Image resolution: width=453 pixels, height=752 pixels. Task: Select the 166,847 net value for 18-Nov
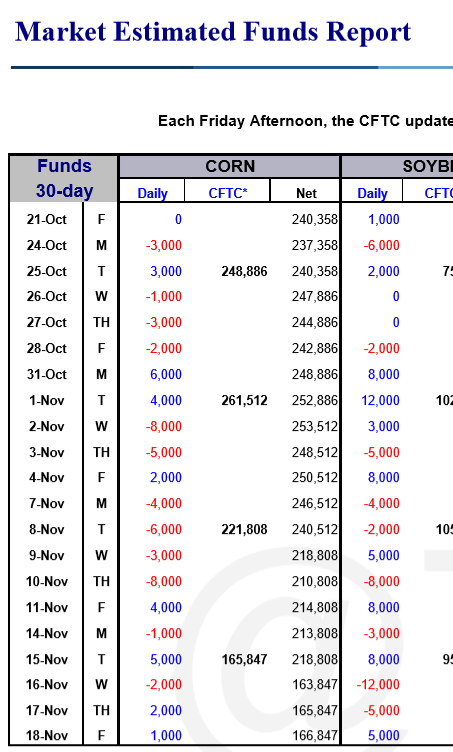[x=314, y=736]
